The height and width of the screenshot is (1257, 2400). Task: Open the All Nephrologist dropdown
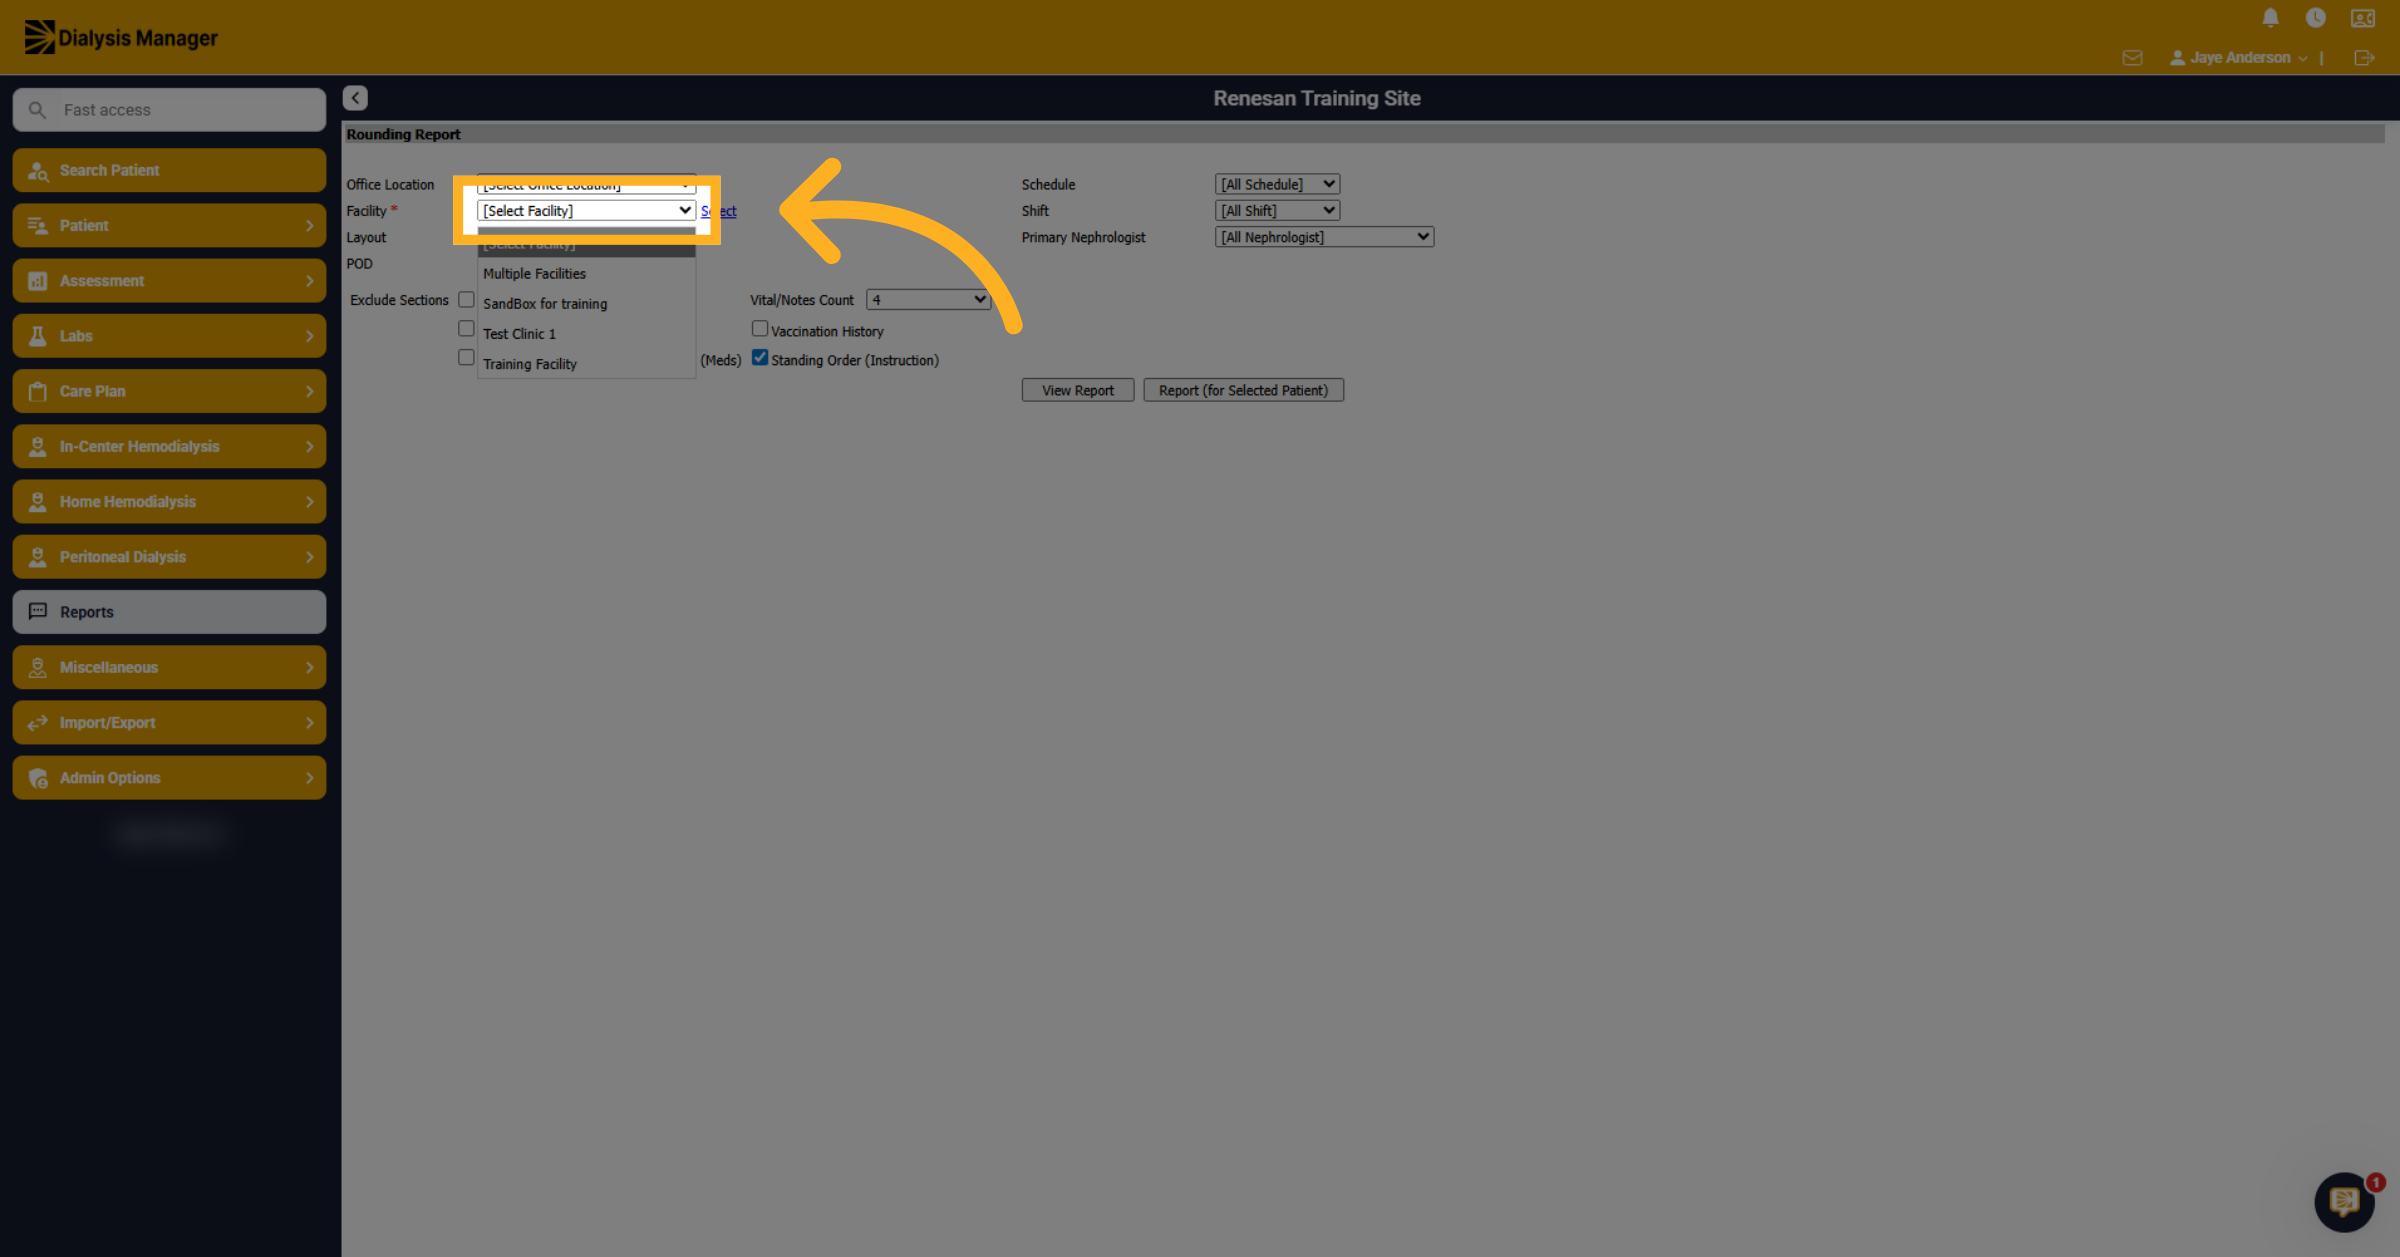[1324, 237]
